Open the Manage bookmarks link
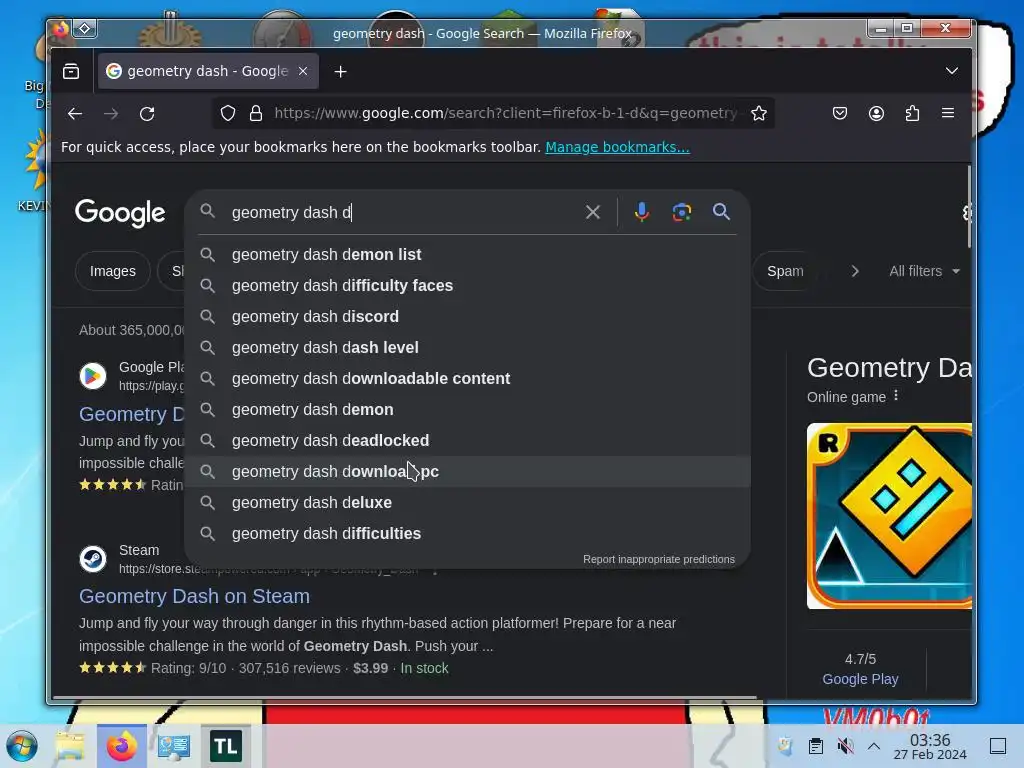Viewport: 1024px width, 768px height. tap(617, 147)
